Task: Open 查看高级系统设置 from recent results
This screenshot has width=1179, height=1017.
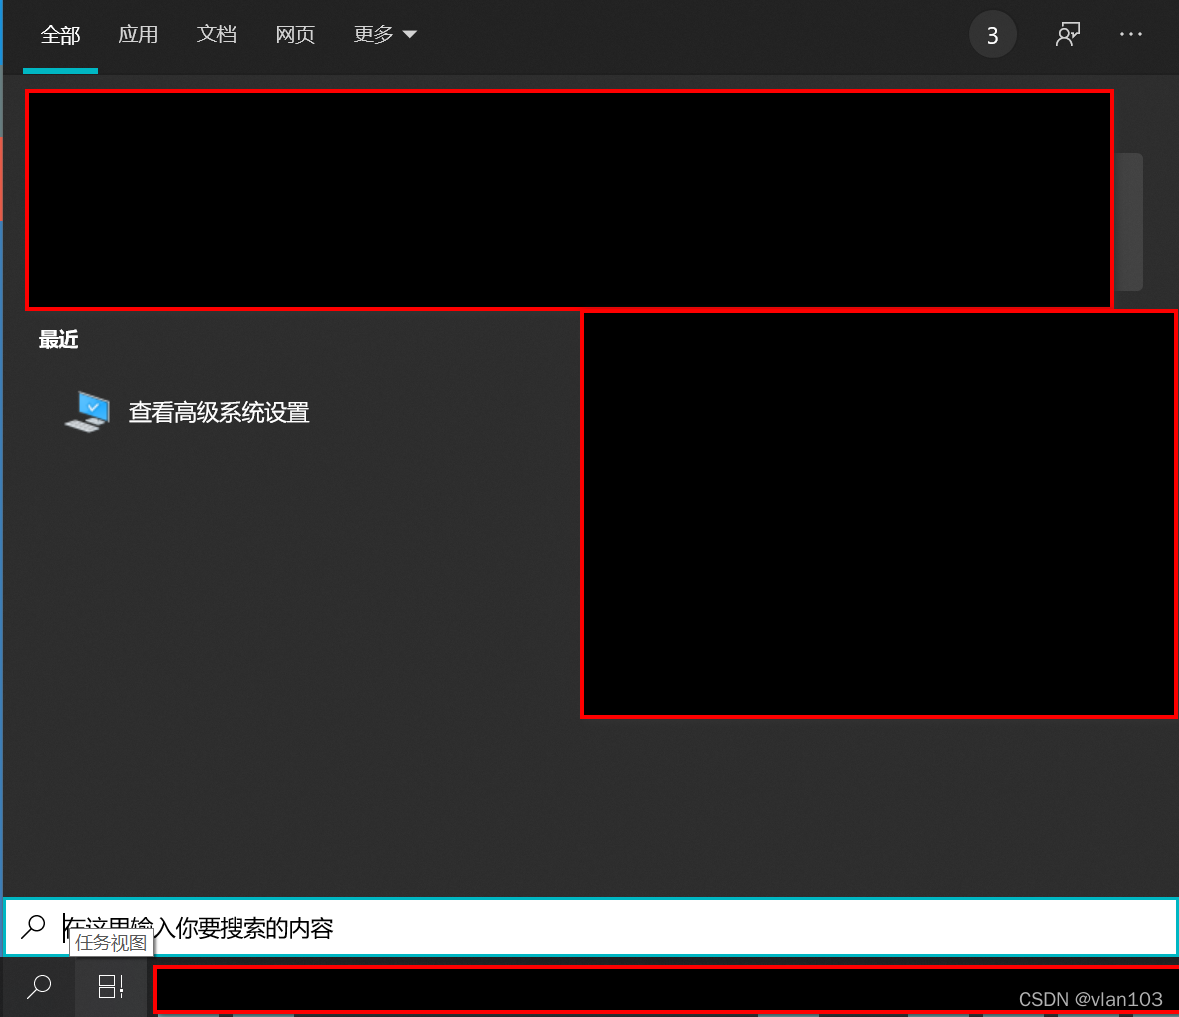Action: (x=218, y=411)
